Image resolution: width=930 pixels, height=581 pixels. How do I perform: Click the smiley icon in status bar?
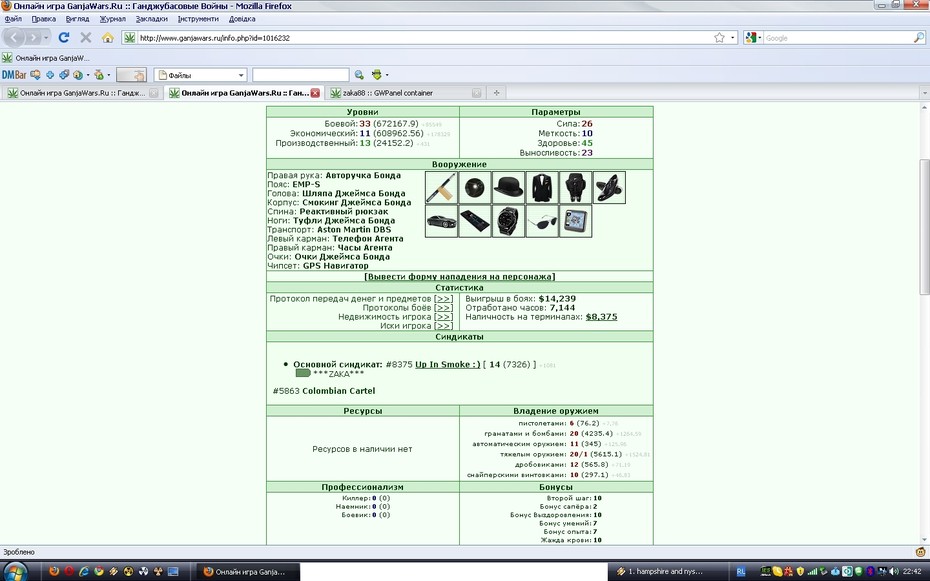click(921, 552)
